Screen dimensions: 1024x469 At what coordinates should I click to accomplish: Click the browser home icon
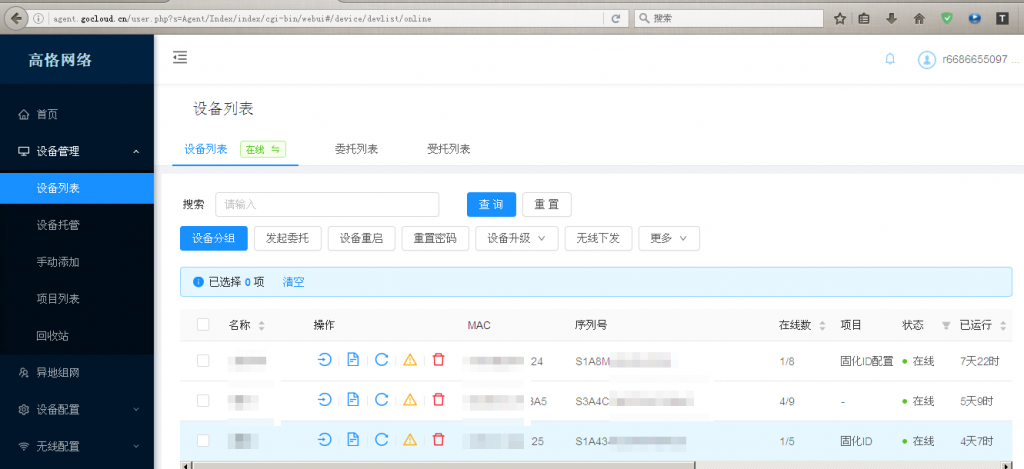pos(918,18)
